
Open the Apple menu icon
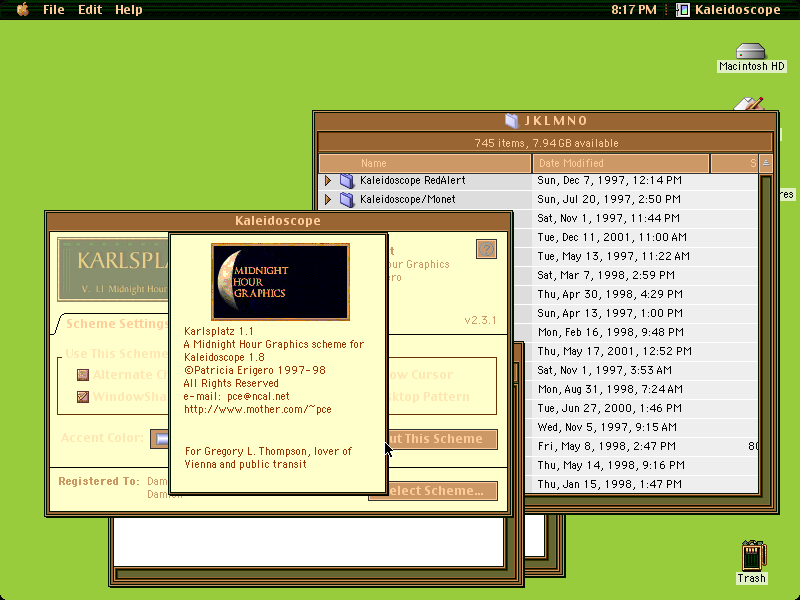23,9
